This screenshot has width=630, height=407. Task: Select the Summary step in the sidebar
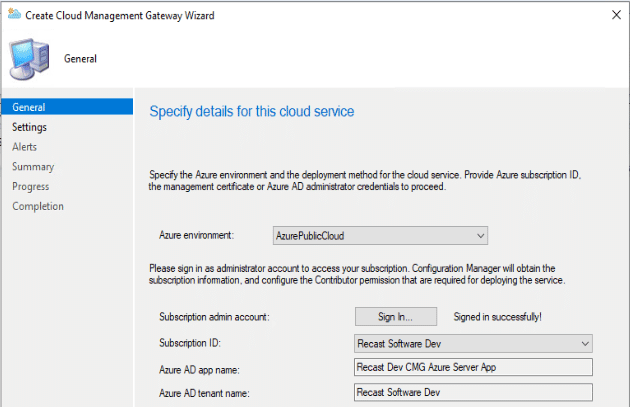33,167
